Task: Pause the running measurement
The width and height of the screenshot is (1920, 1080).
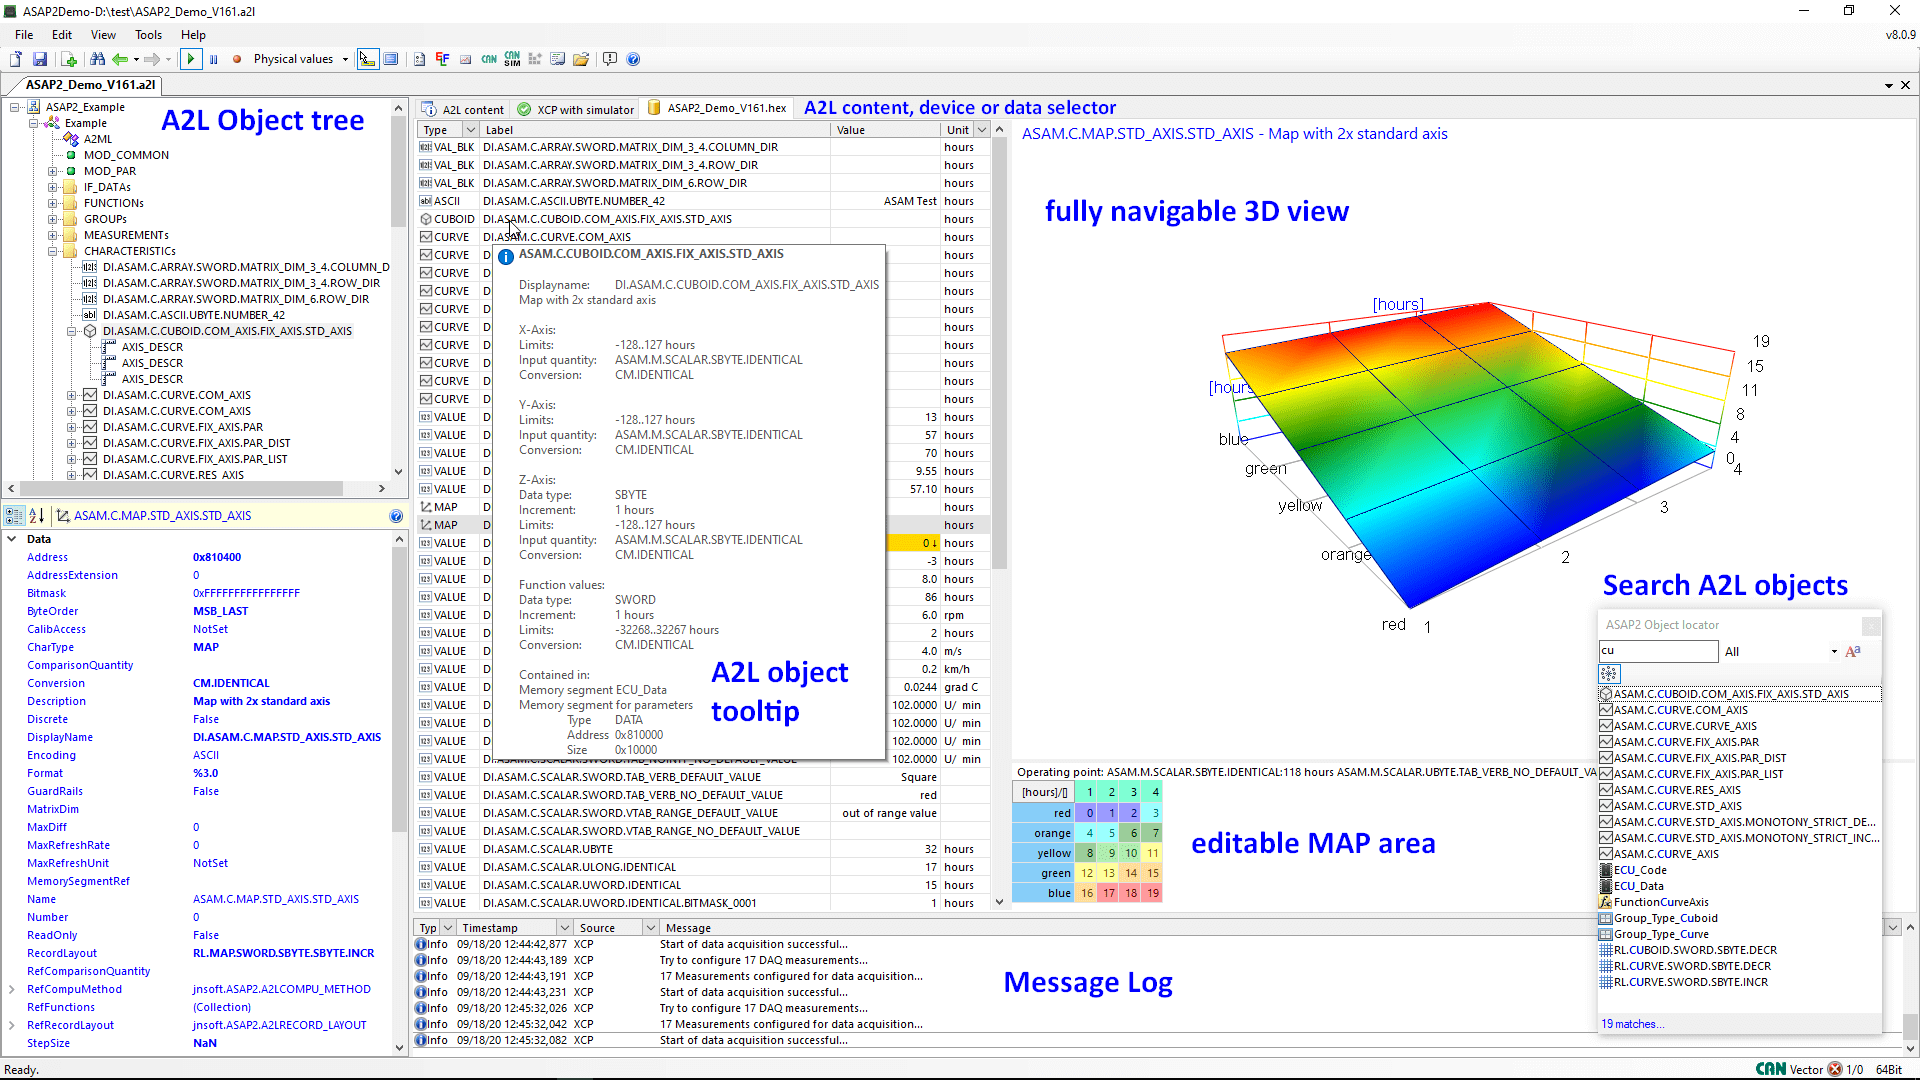Action: (x=213, y=59)
